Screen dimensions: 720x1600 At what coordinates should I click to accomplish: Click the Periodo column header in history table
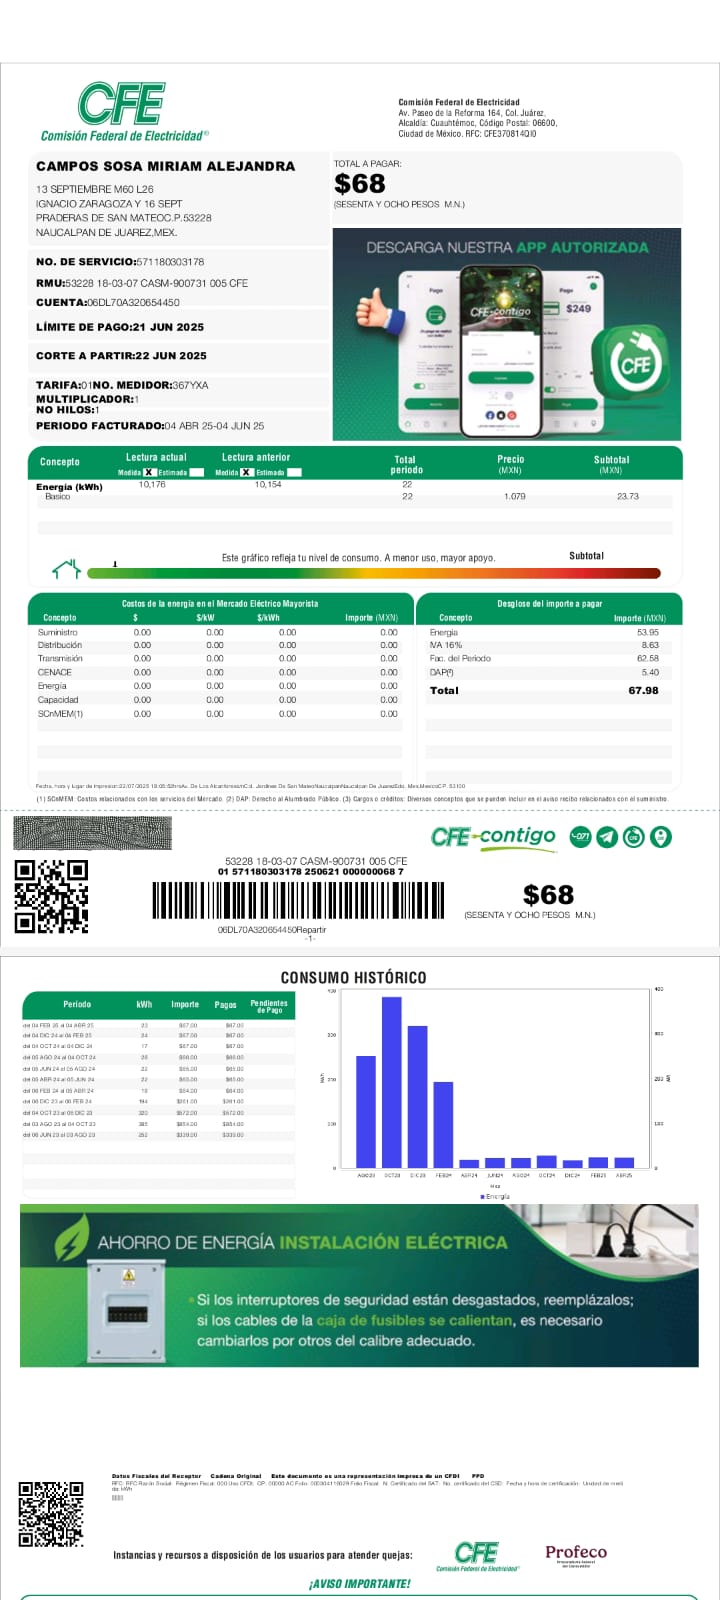point(77,1004)
